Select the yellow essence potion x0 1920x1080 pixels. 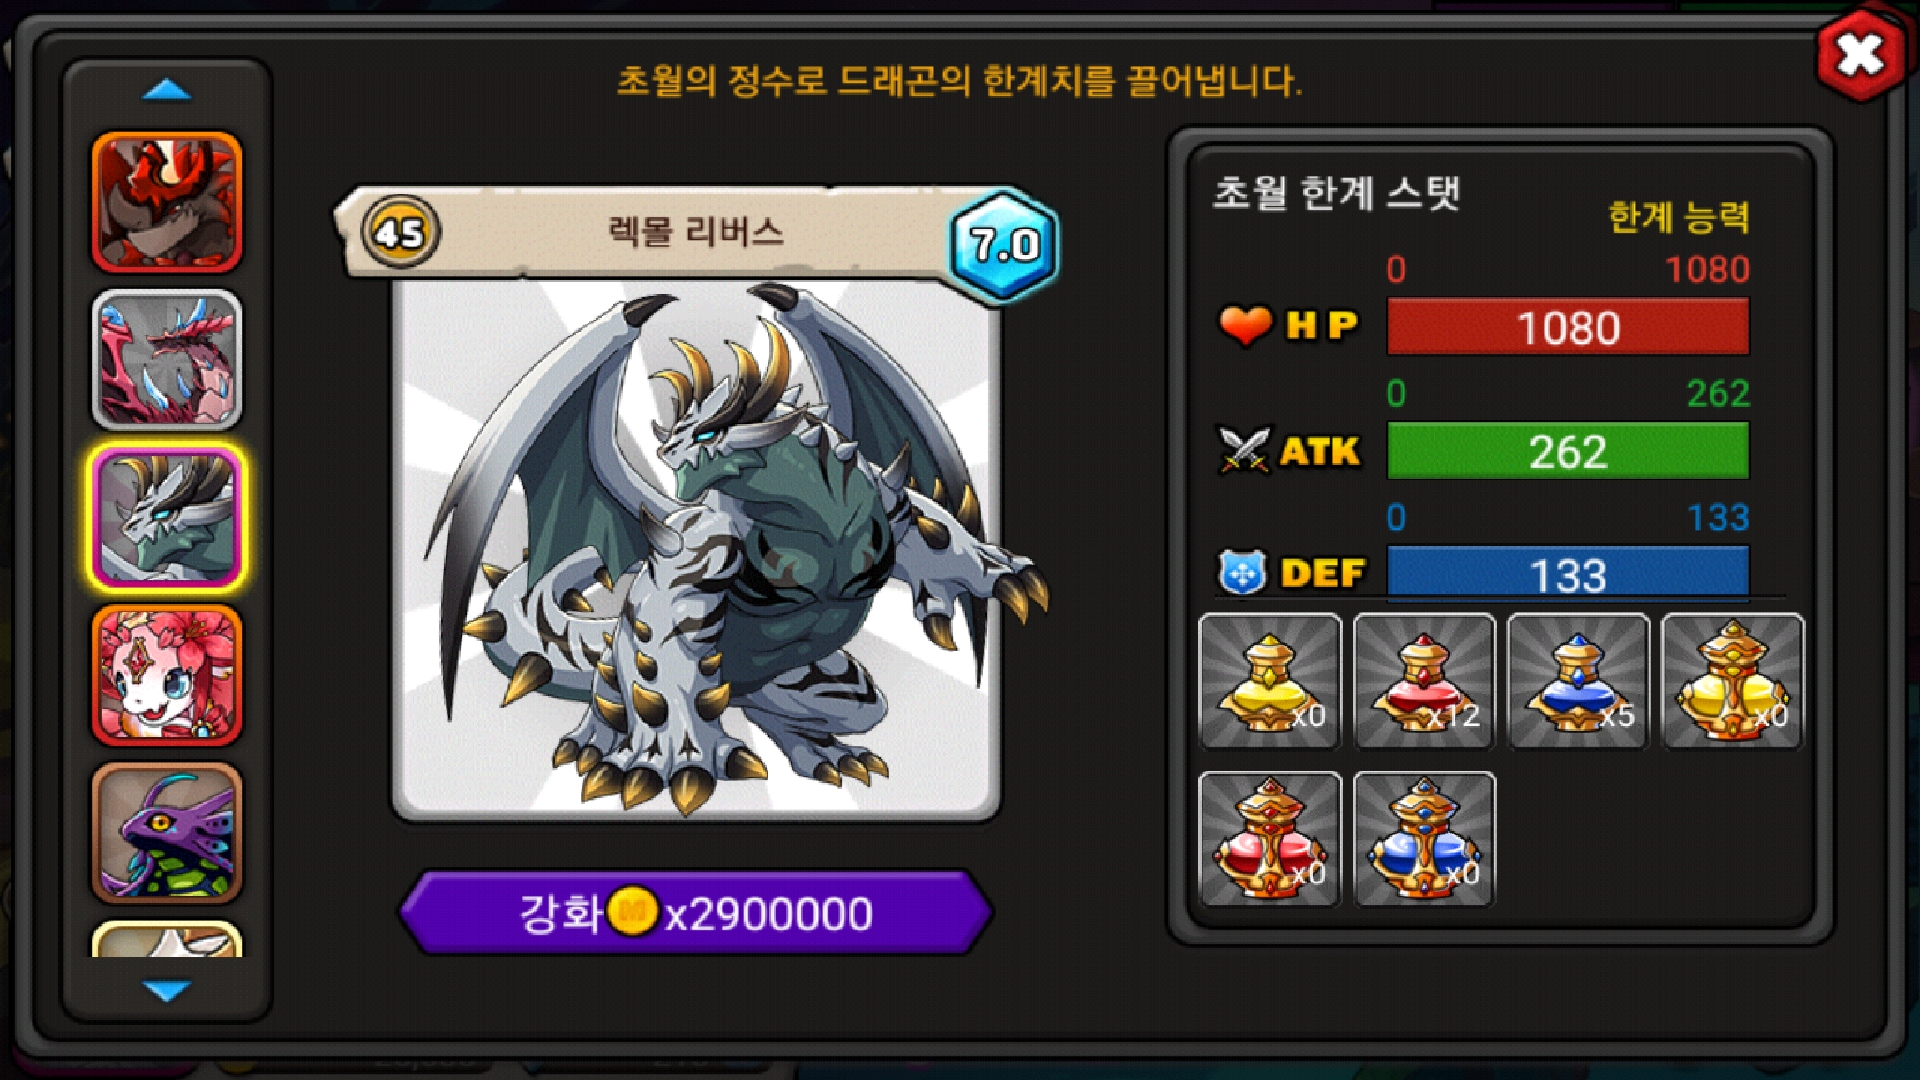click(x=1270, y=681)
